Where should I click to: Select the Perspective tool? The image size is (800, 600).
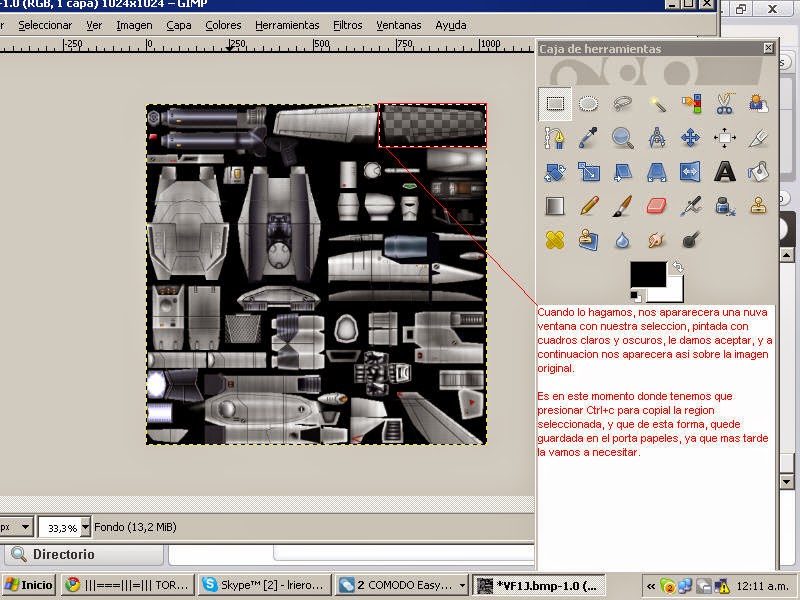pyautogui.click(x=657, y=172)
